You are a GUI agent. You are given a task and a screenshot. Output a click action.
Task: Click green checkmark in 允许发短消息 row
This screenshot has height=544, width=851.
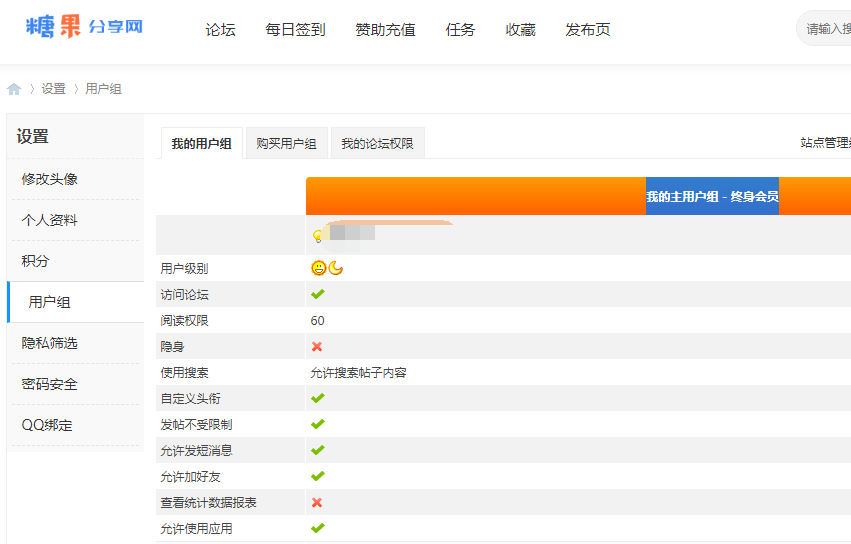(318, 450)
